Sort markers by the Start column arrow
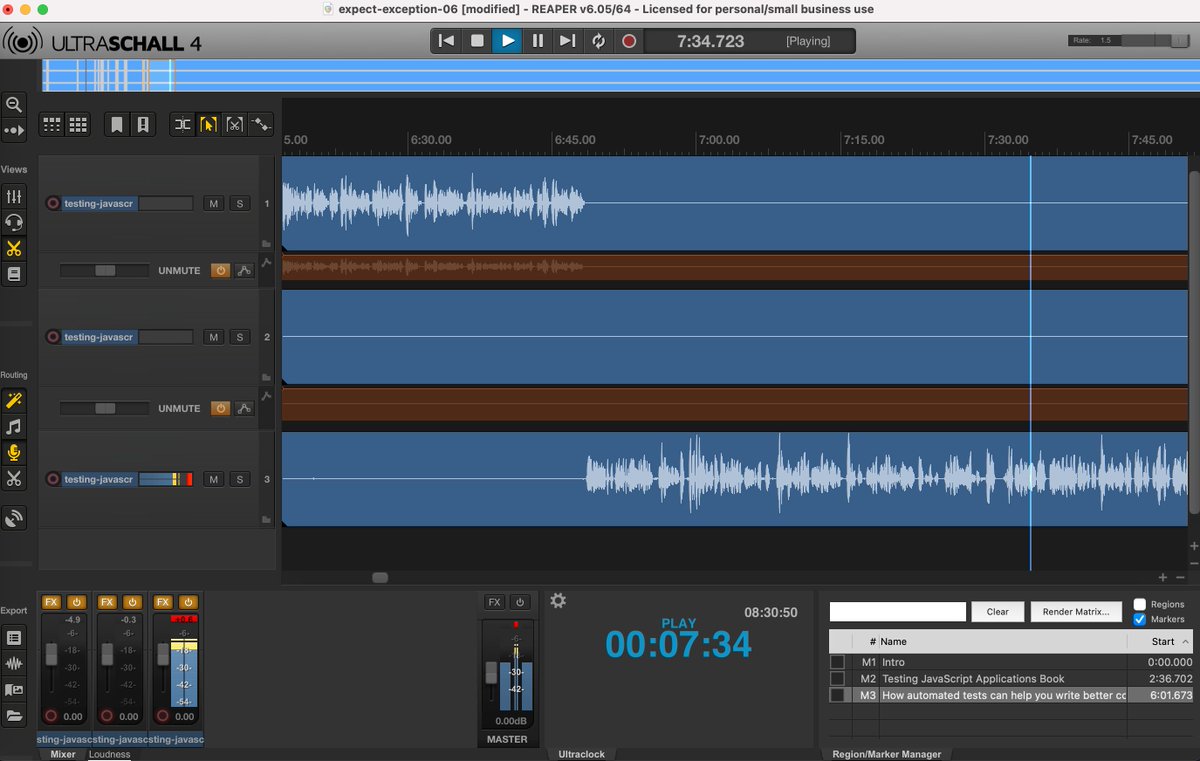1200x761 pixels. [1186, 642]
